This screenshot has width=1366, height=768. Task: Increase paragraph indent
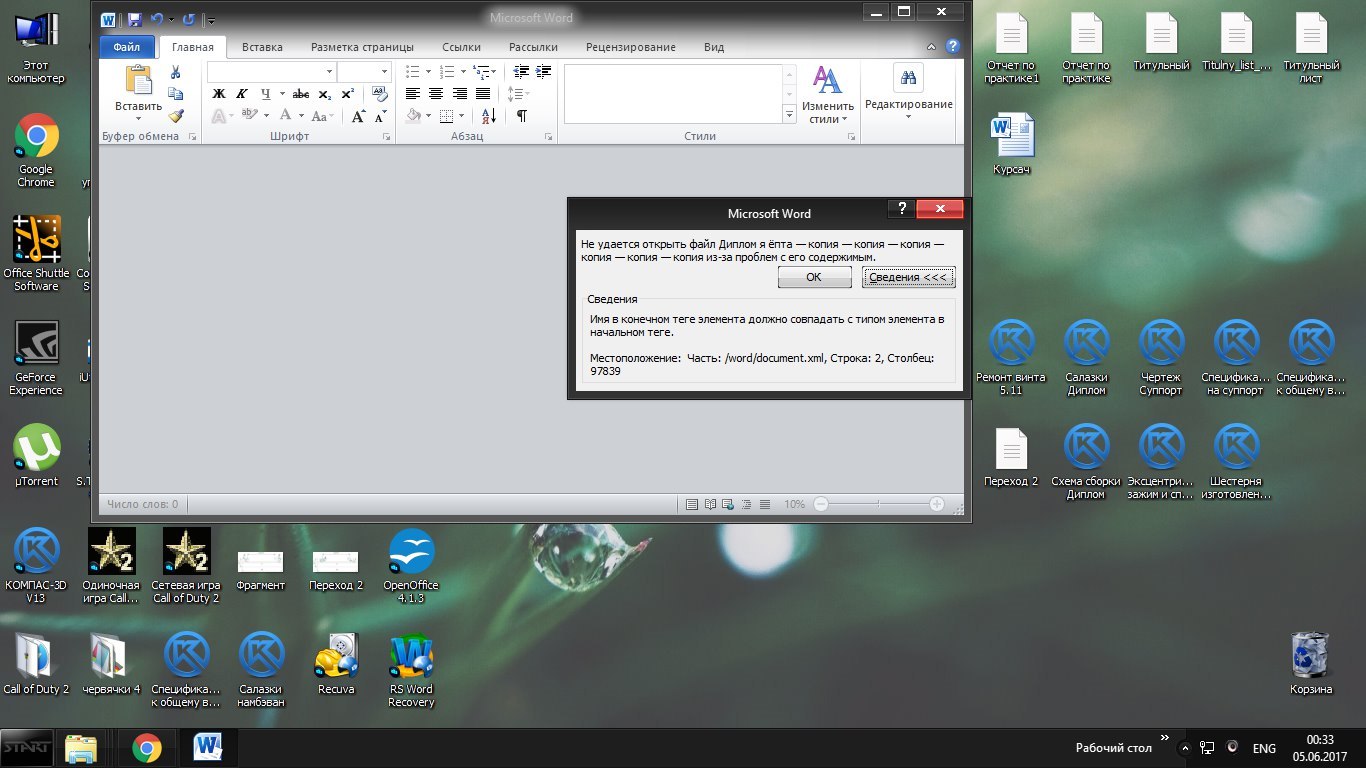coord(543,72)
